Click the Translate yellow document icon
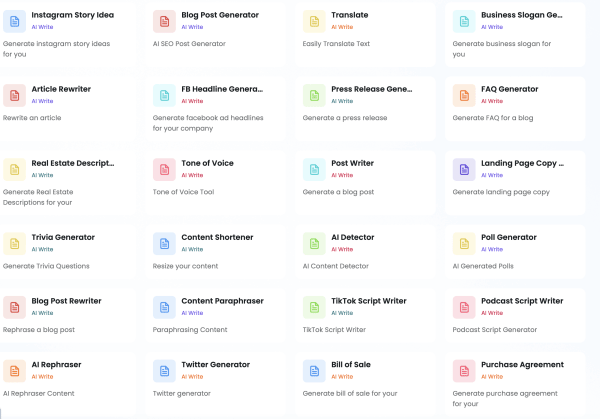The width and height of the screenshot is (600, 419). click(314, 21)
